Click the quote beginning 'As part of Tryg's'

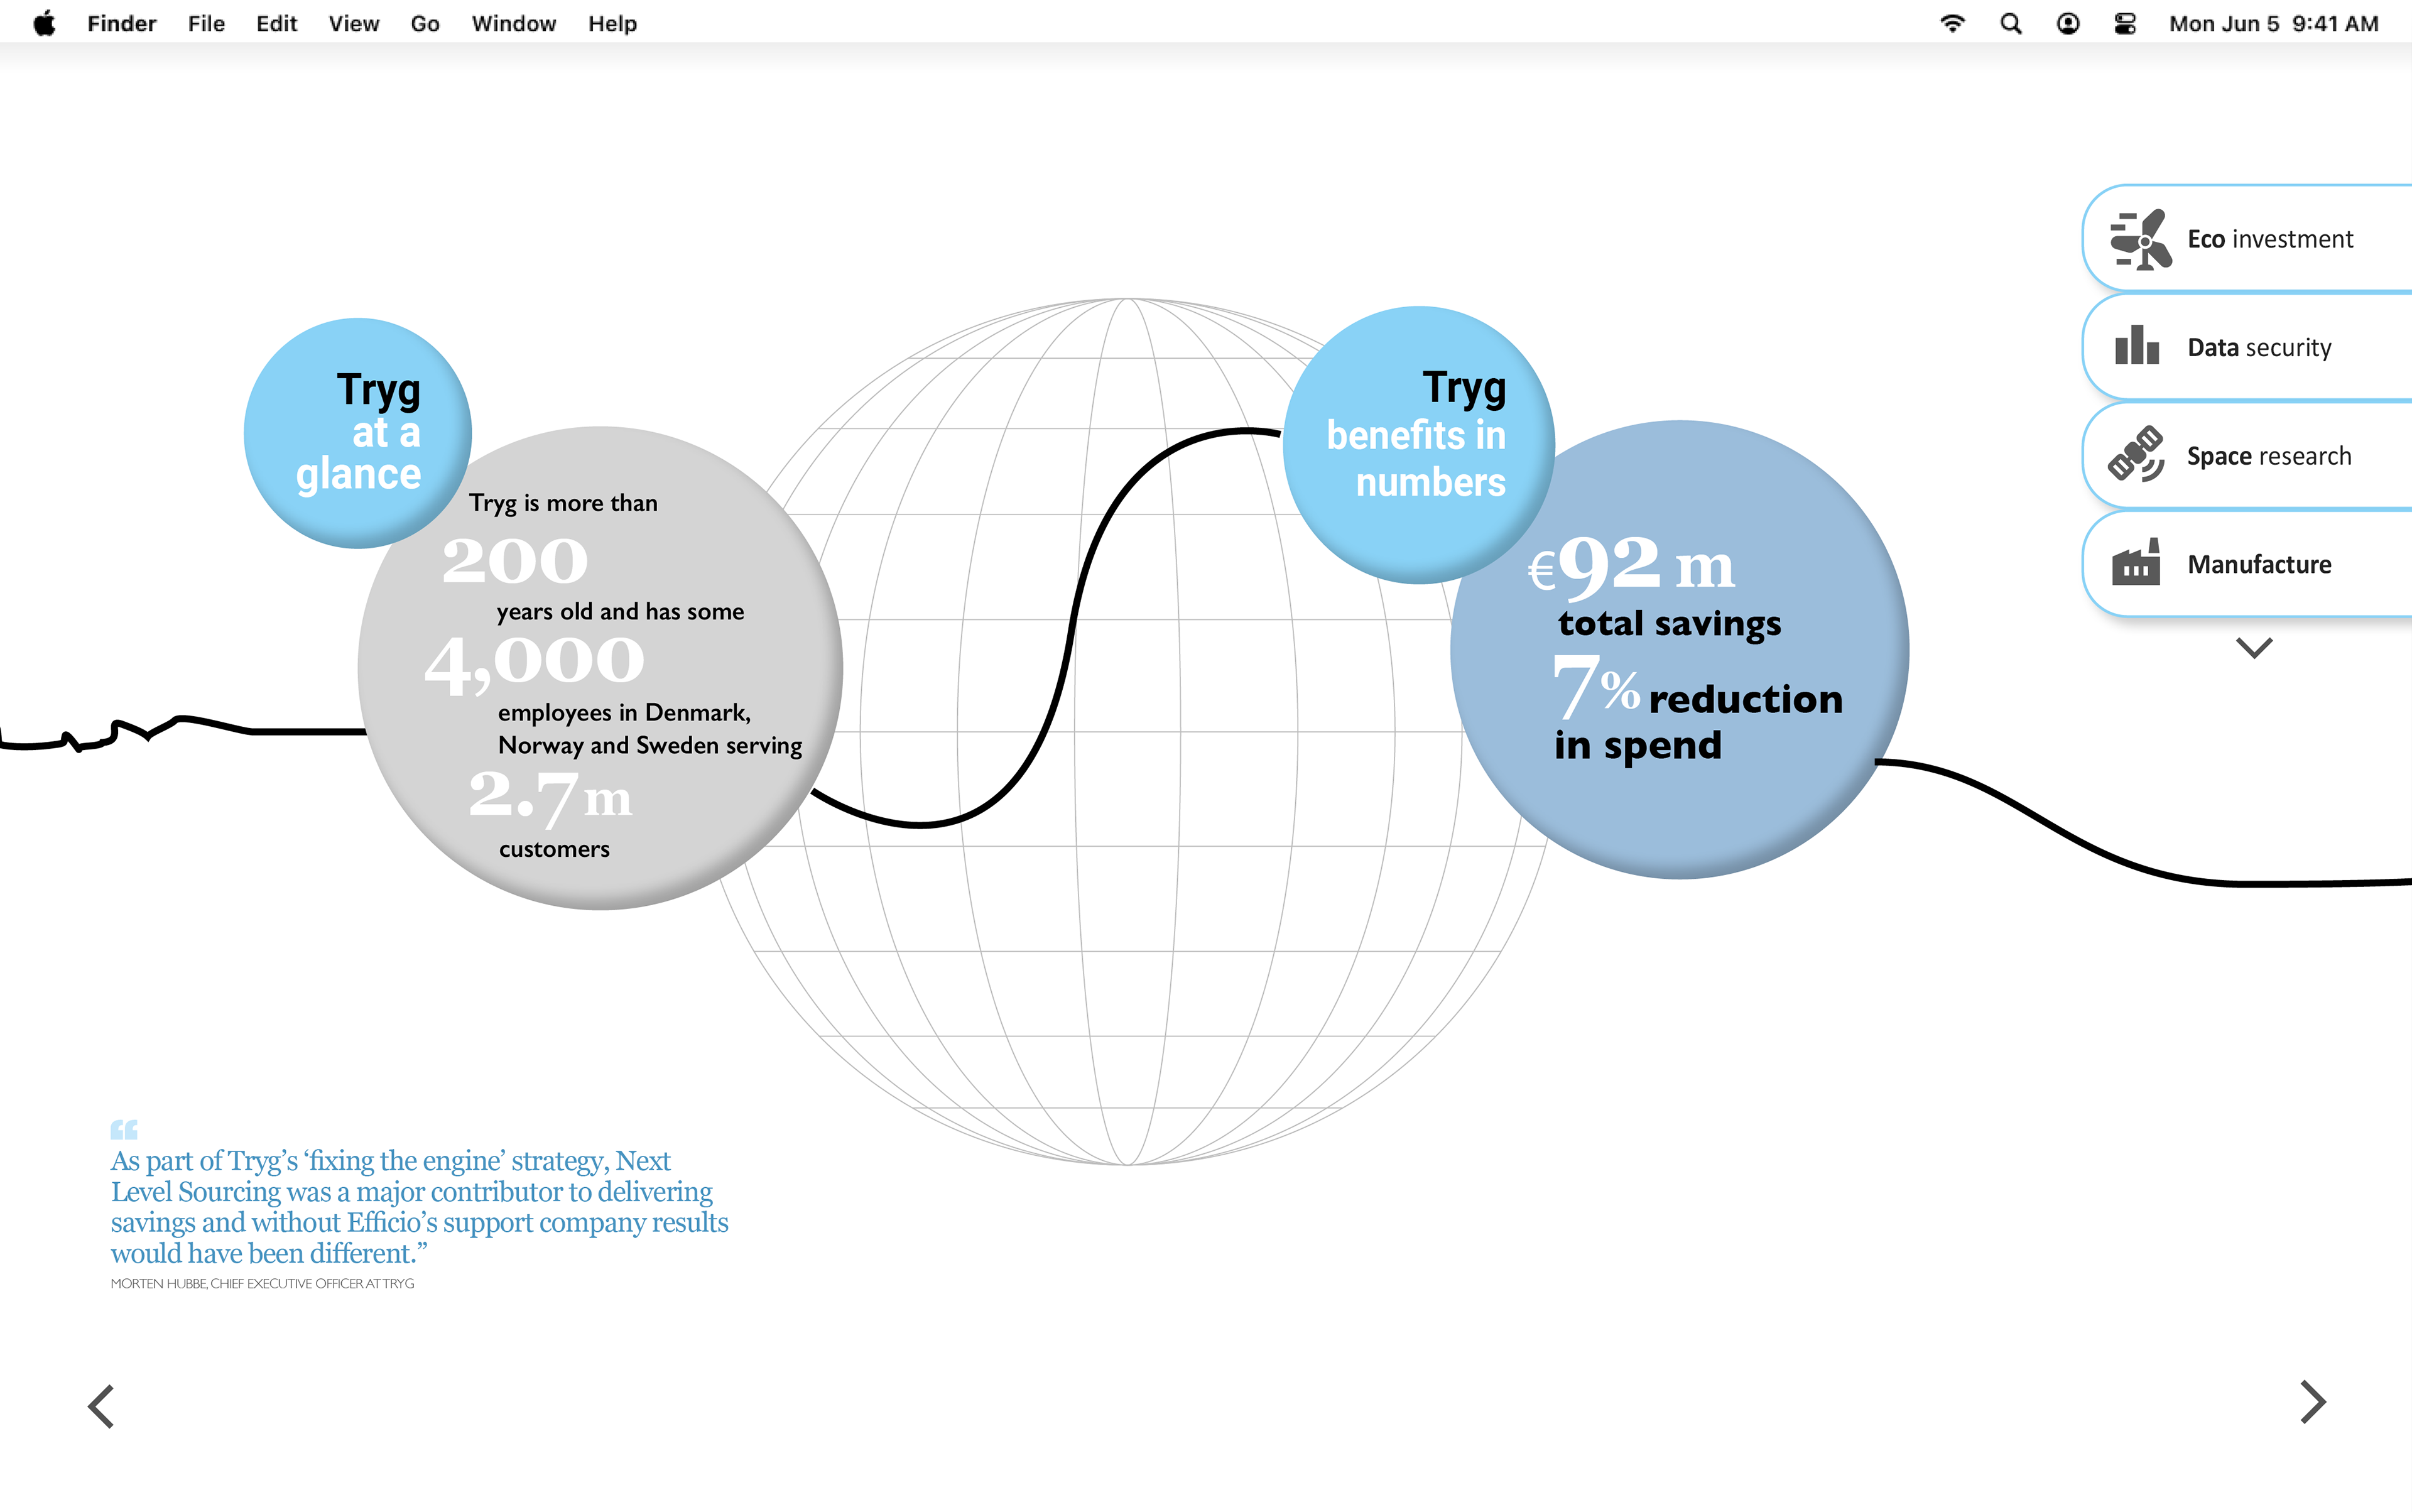(419, 1207)
